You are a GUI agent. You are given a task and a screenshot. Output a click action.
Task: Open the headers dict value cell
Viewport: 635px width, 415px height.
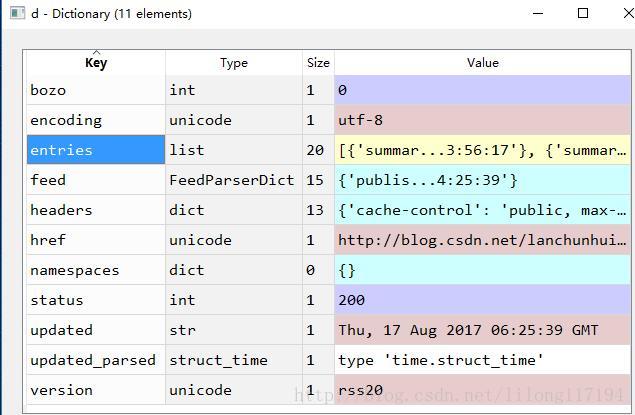point(482,210)
